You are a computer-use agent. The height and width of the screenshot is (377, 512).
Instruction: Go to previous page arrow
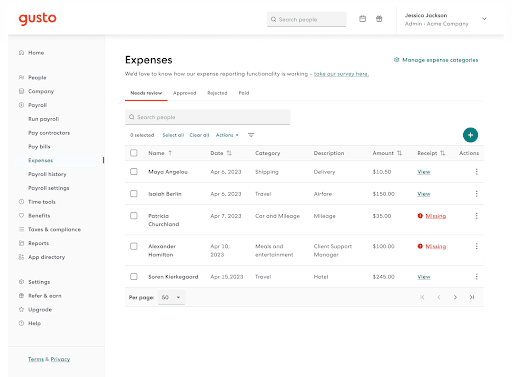[439, 297]
